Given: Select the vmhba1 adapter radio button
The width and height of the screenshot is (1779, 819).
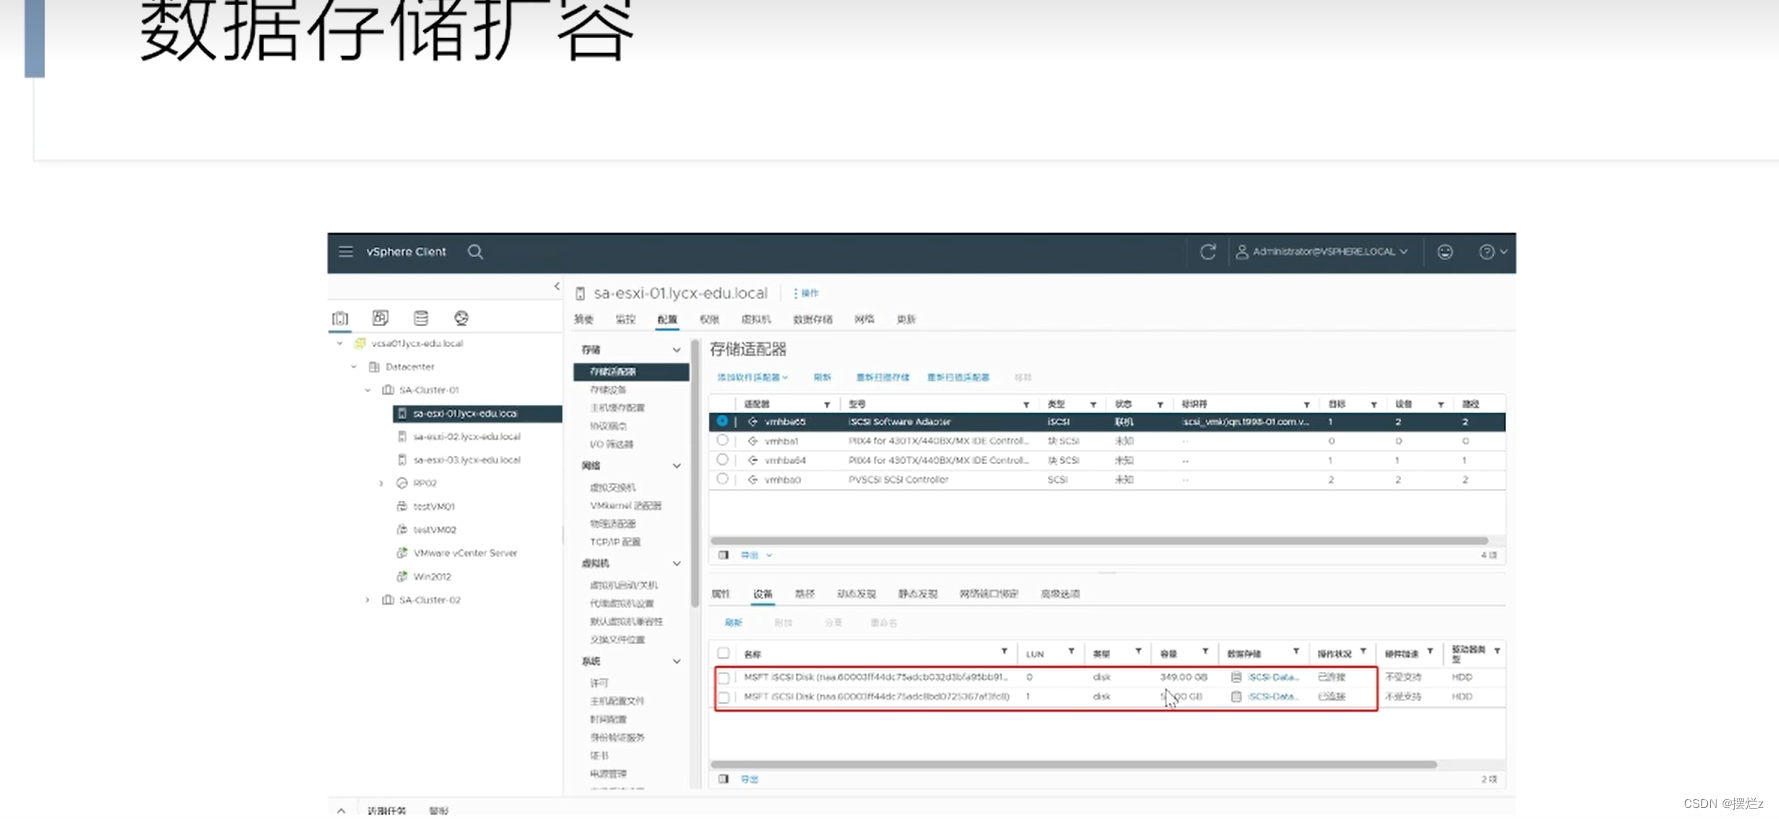Looking at the screenshot, I should click(x=722, y=440).
